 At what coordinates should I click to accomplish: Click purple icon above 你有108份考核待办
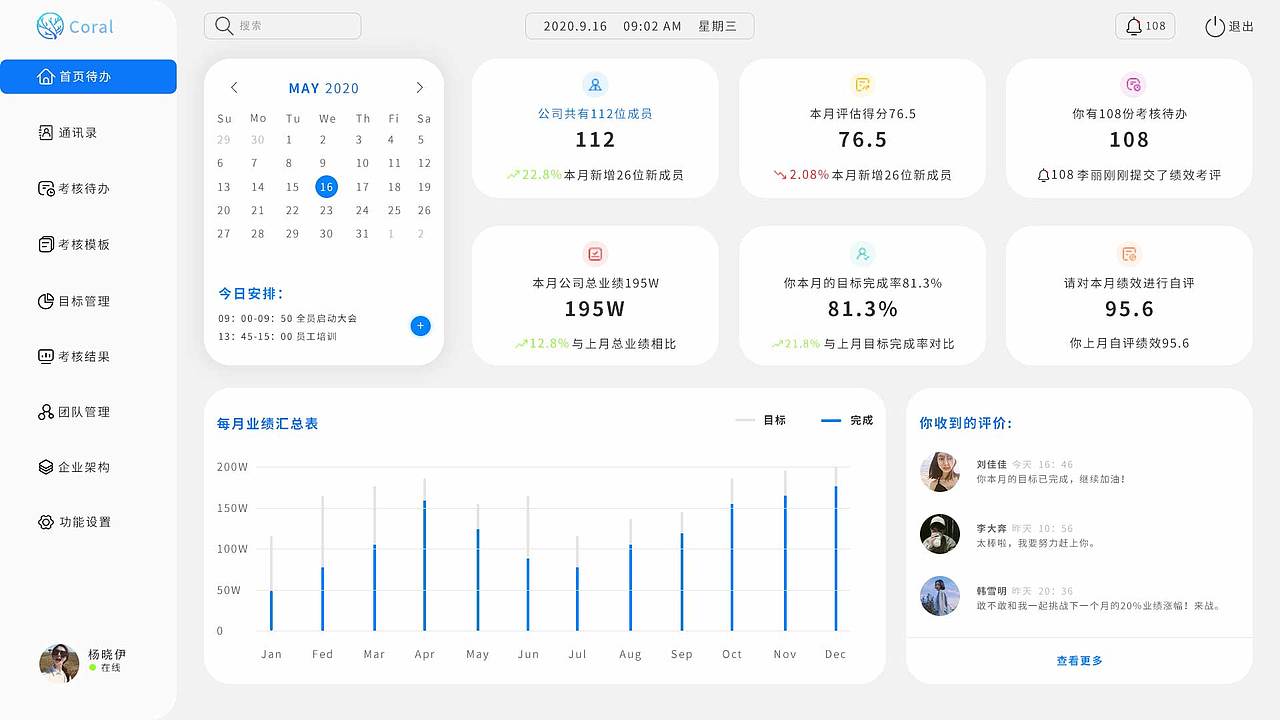(x=1132, y=84)
